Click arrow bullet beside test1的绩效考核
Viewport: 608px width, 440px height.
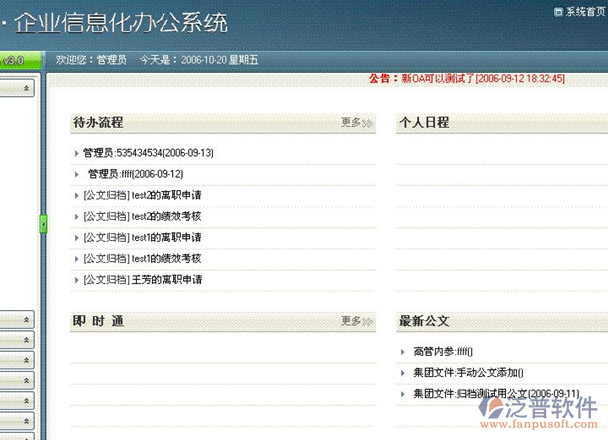(x=76, y=259)
